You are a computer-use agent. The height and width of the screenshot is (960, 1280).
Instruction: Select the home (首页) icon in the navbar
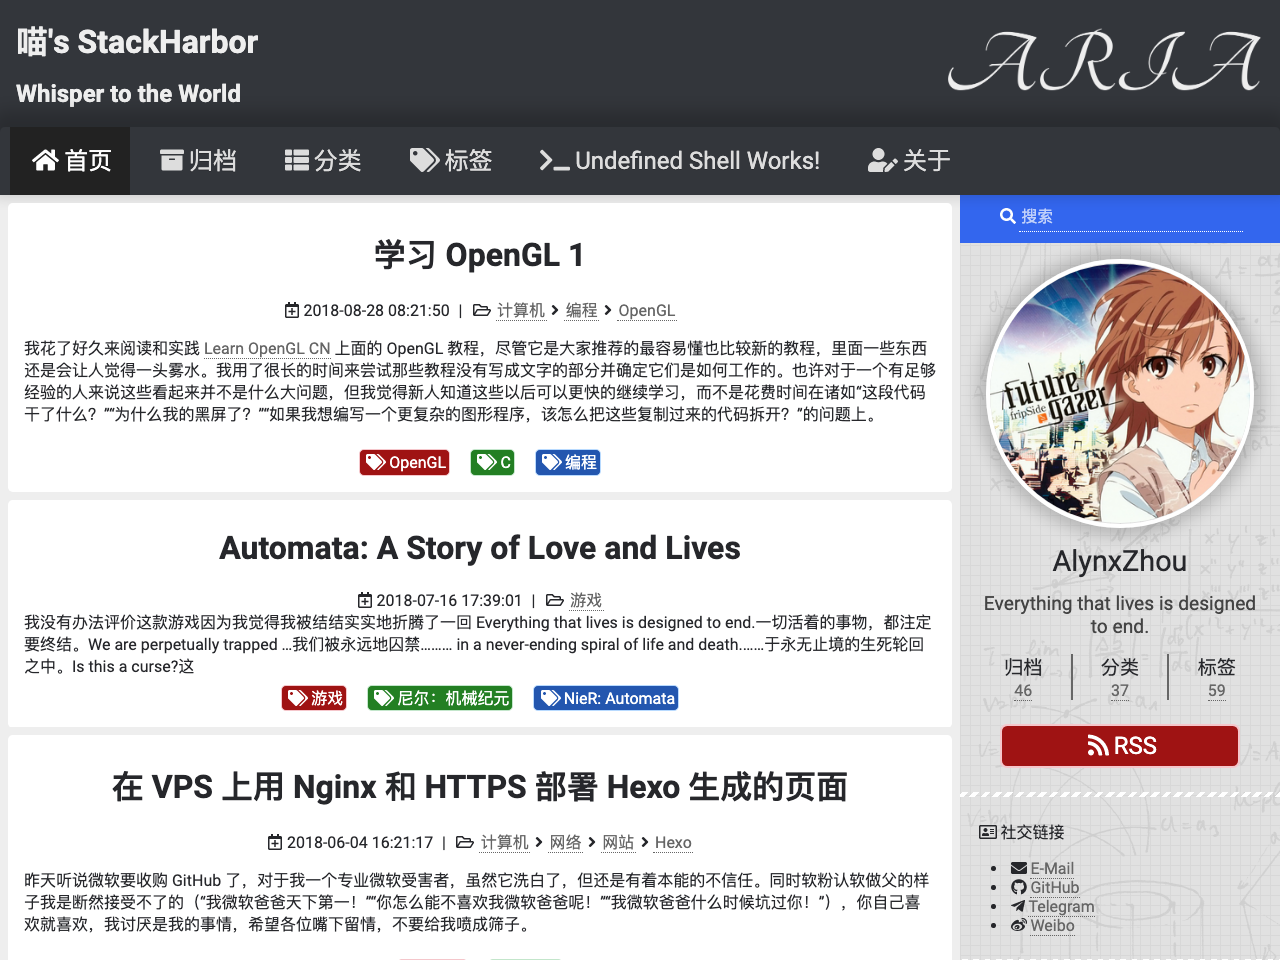tap(44, 160)
